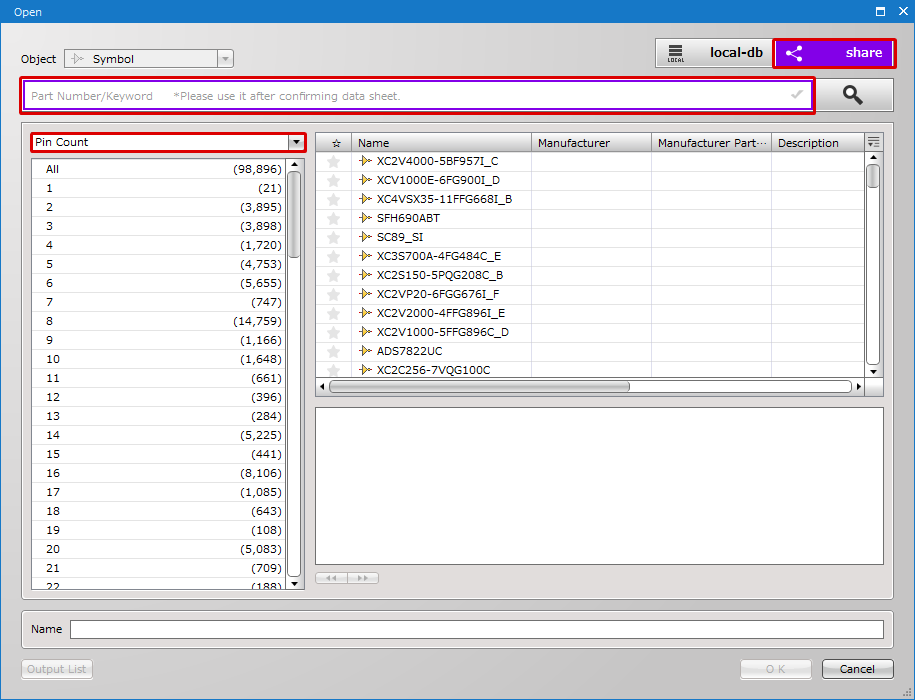Click the Output List button
Image resolution: width=915 pixels, height=700 pixels.
coord(56,668)
